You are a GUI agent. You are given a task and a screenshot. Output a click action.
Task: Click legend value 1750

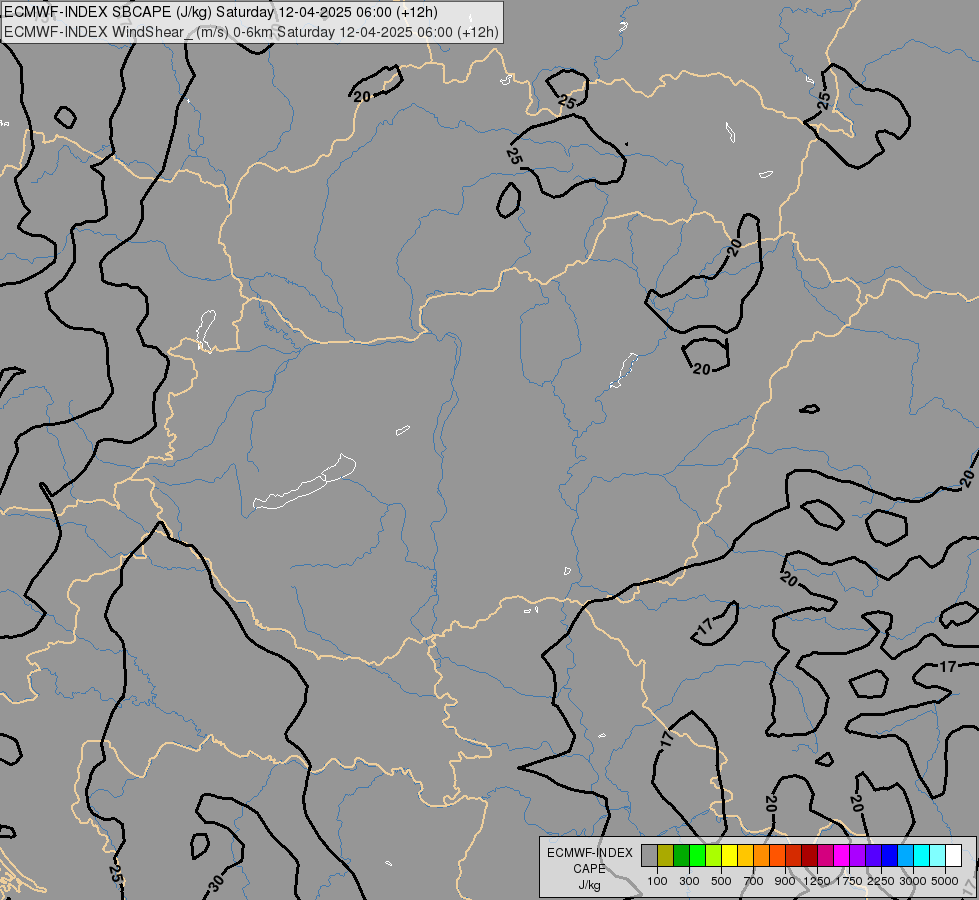click(849, 881)
